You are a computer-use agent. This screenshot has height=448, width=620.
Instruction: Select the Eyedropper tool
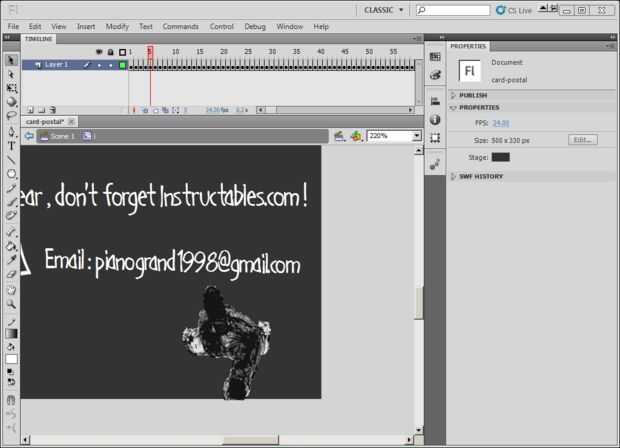coord(11,260)
